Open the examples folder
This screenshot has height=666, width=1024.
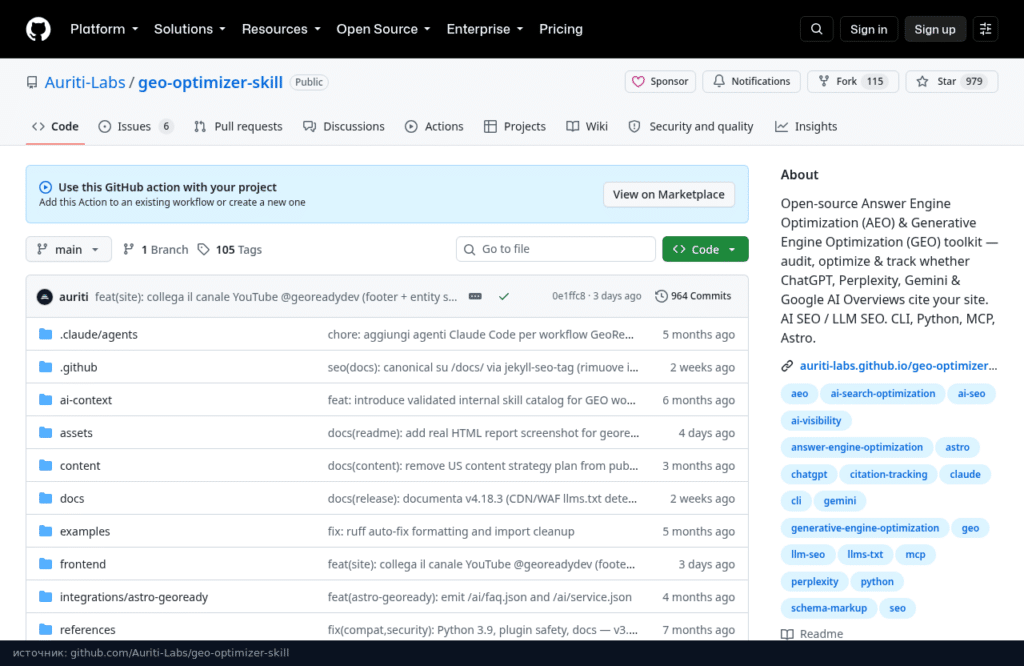pyautogui.click(x=85, y=531)
